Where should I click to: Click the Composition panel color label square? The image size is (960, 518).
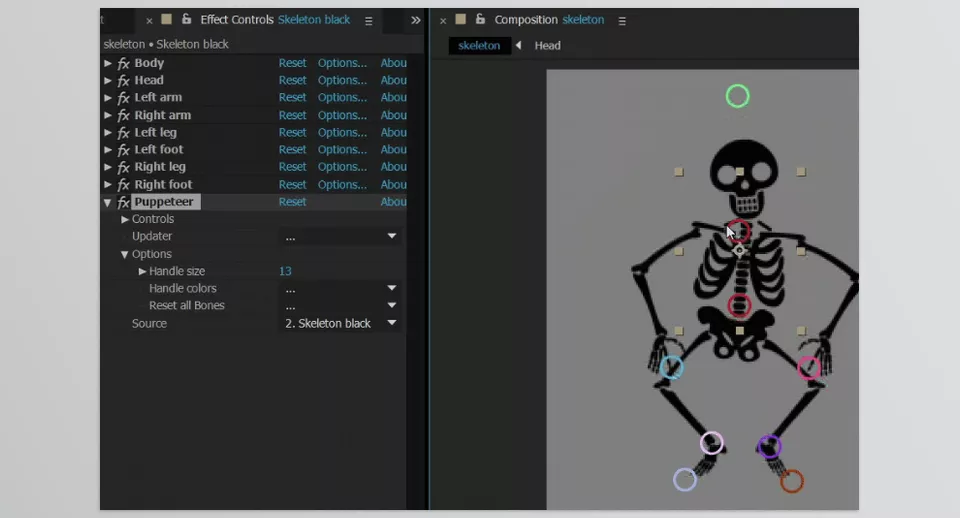(x=460, y=20)
